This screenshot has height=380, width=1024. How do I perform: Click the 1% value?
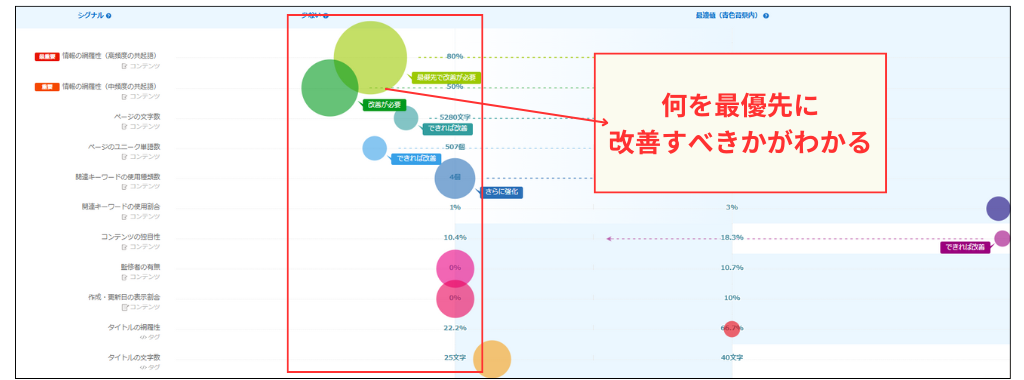[x=455, y=207]
